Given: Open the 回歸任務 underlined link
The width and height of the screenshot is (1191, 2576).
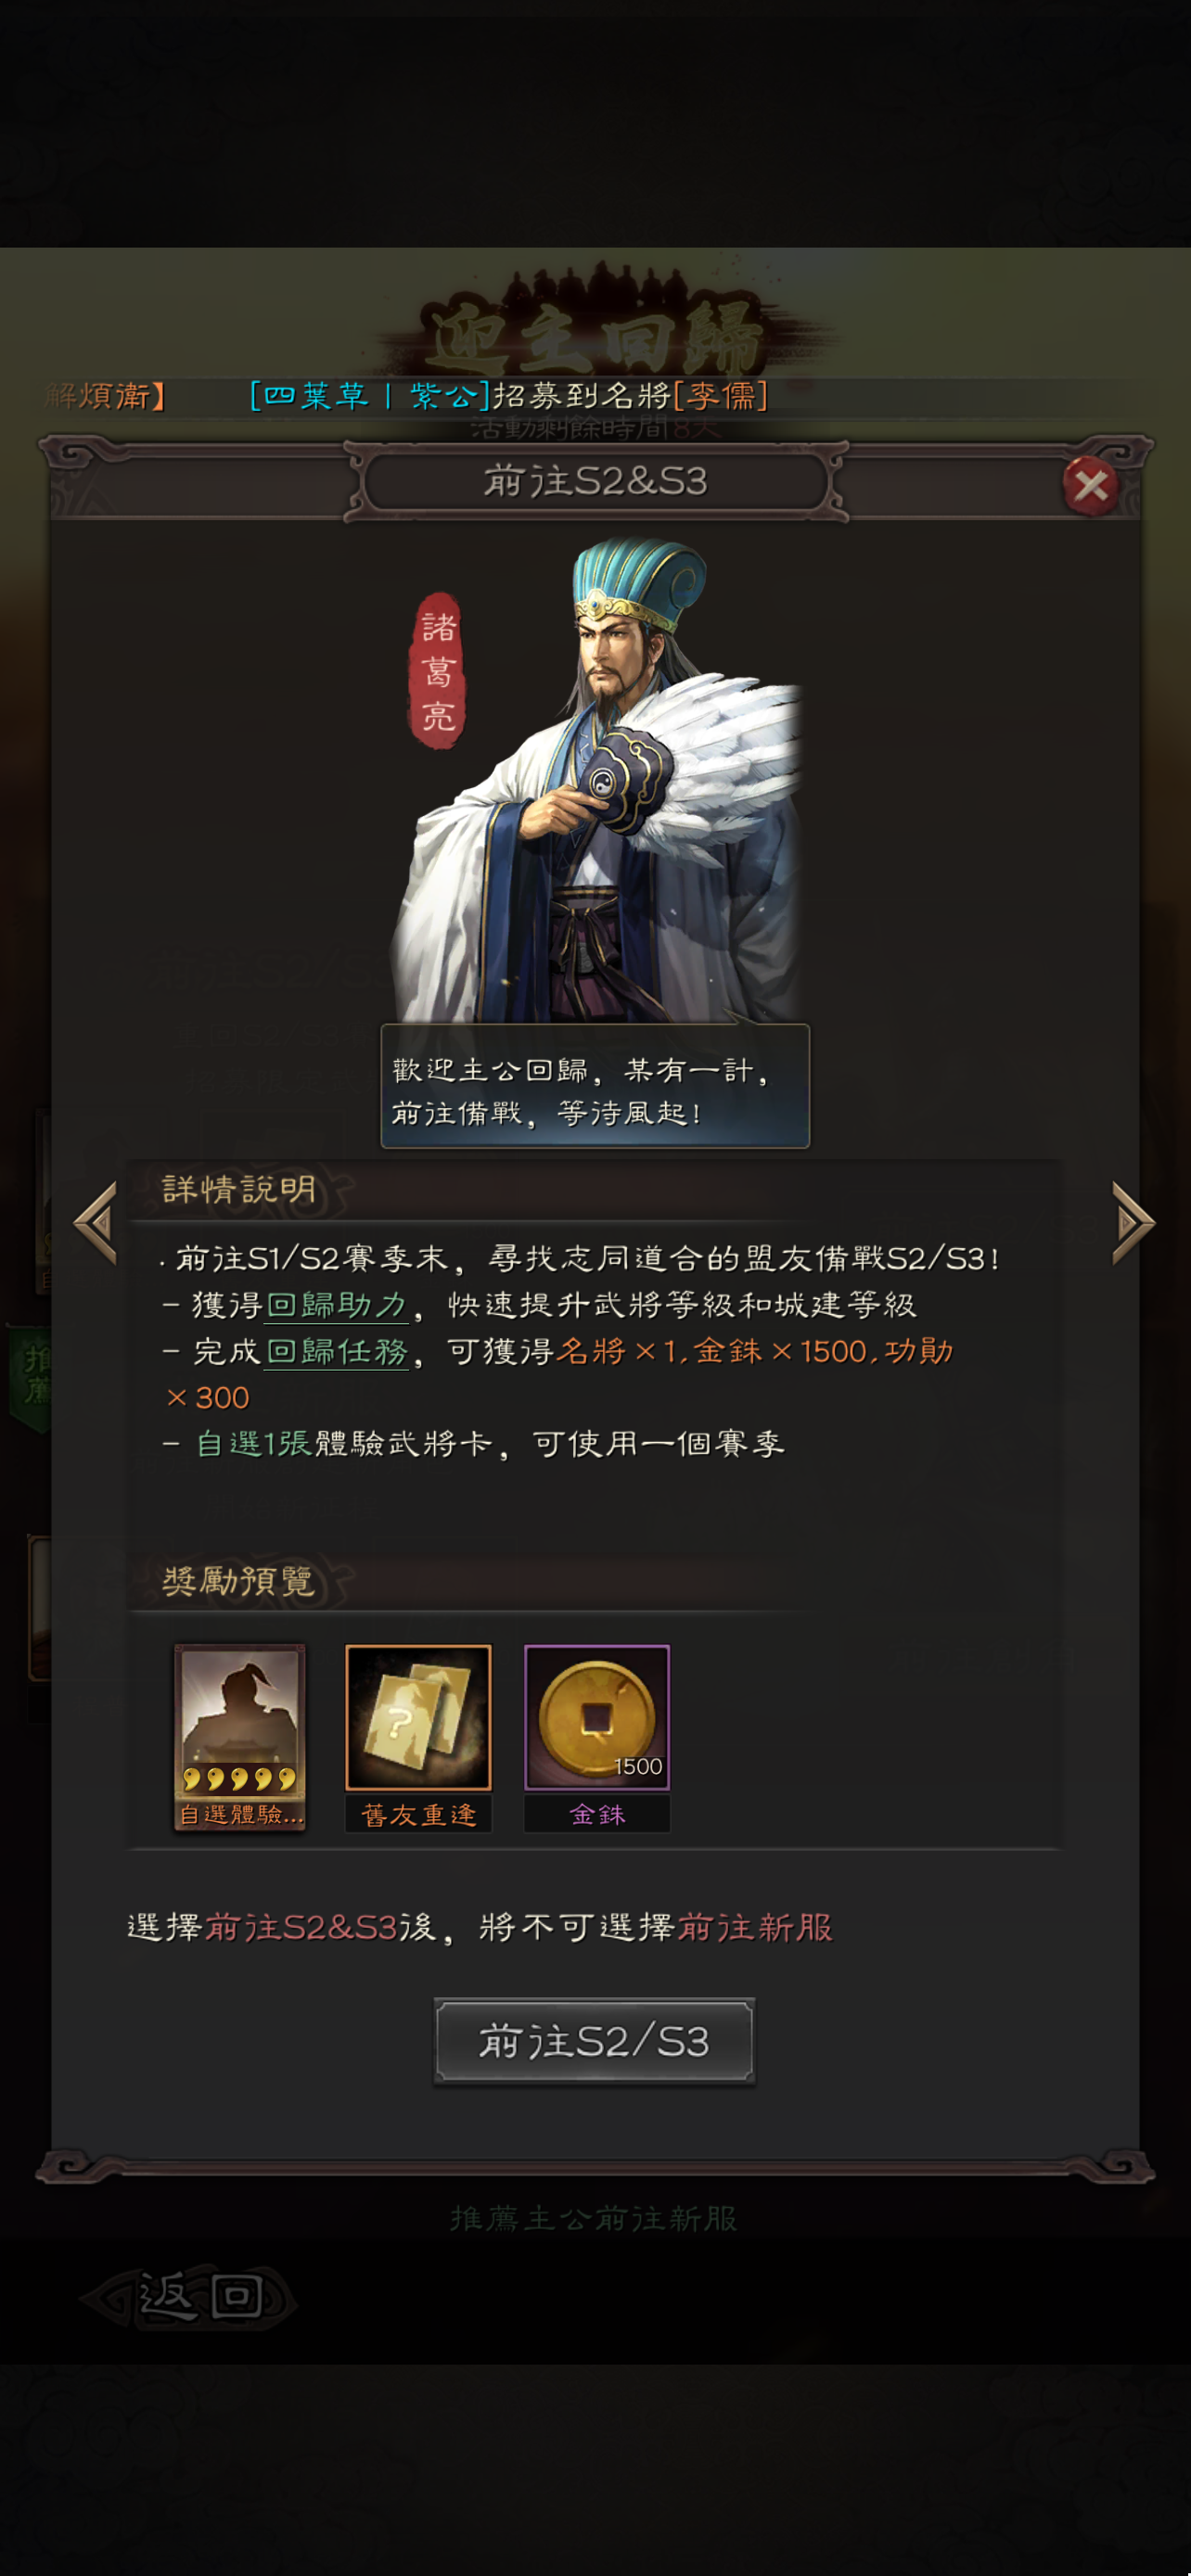Looking at the screenshot, I should pyautogui.click(x=337, y=1352).
